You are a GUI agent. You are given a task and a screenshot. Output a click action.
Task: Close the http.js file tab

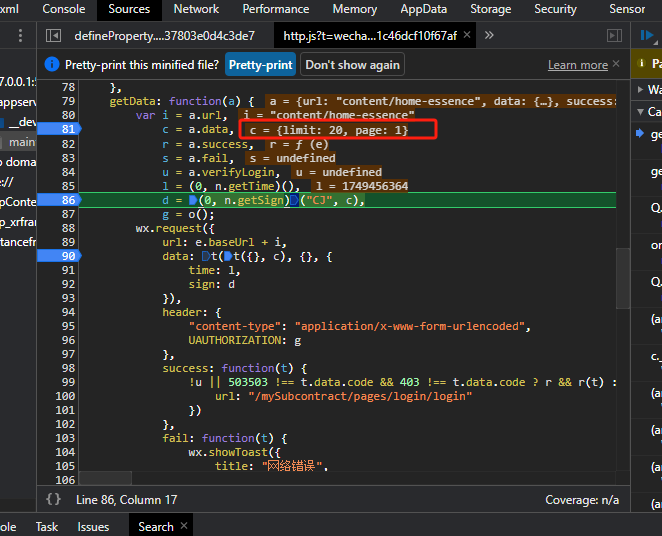click(x=467, y=35)
